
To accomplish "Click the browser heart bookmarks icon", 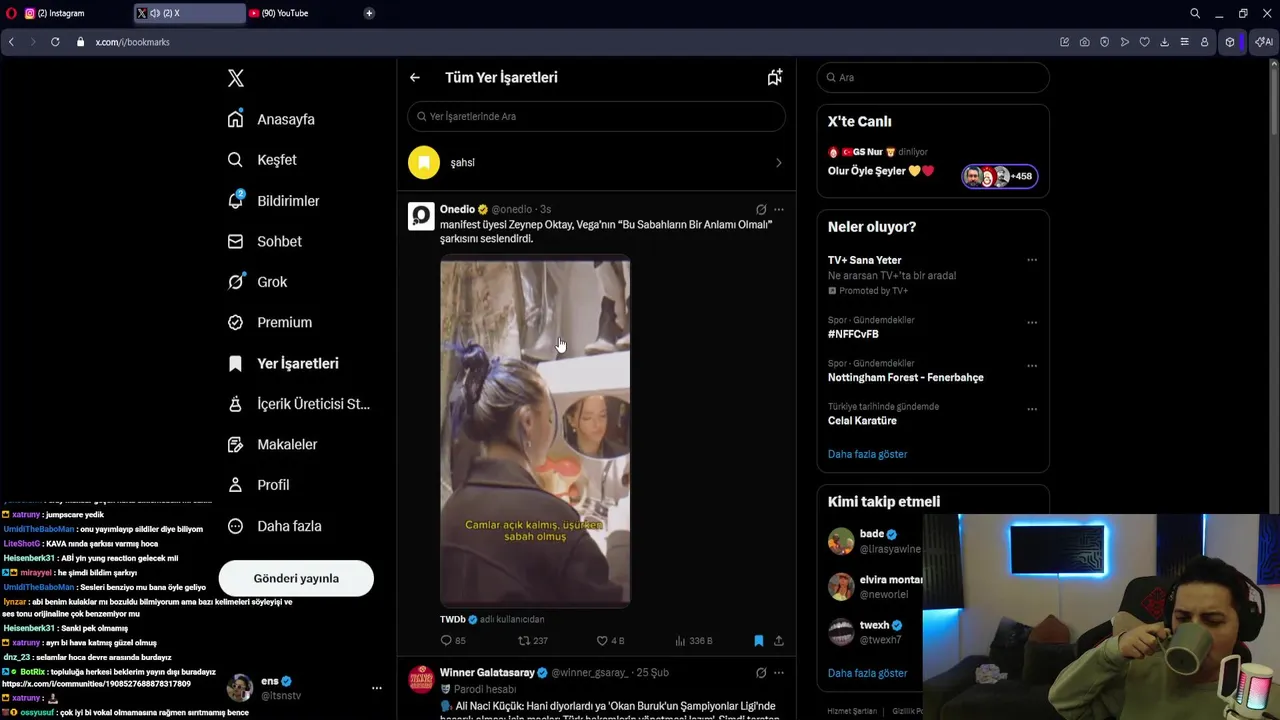I will (1144, 42).
